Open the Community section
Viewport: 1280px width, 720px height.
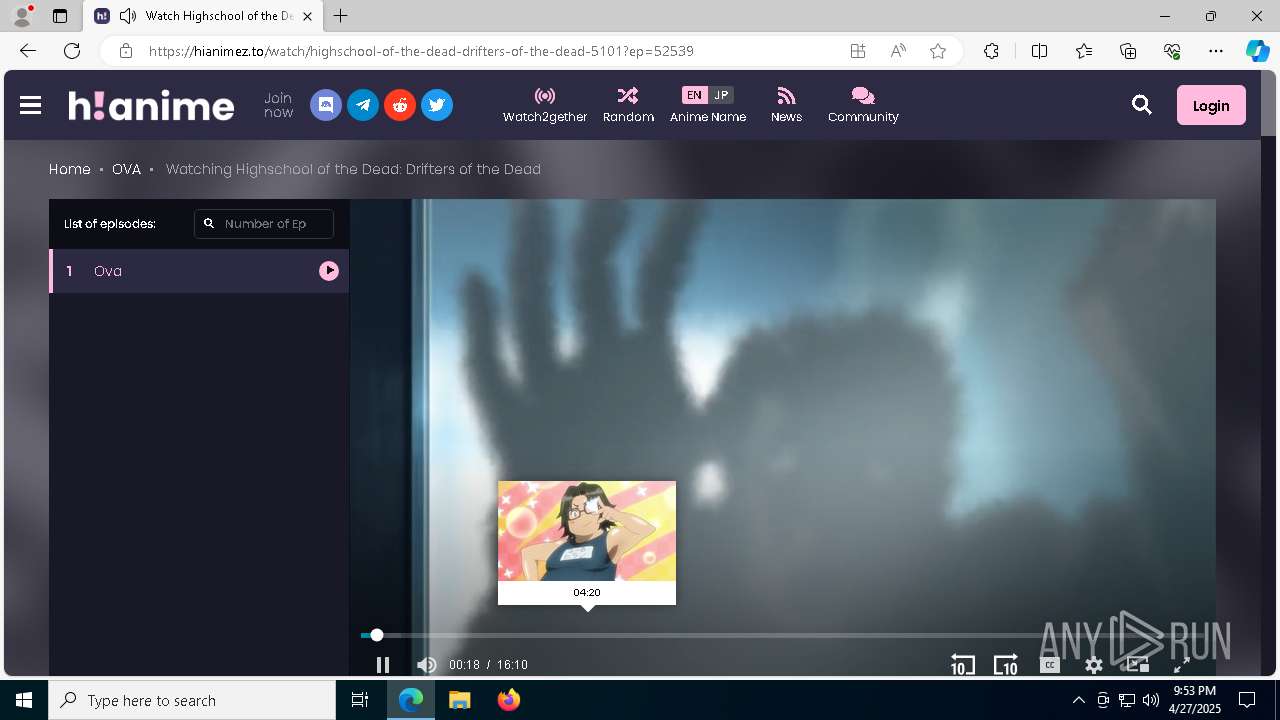(863, 105)
